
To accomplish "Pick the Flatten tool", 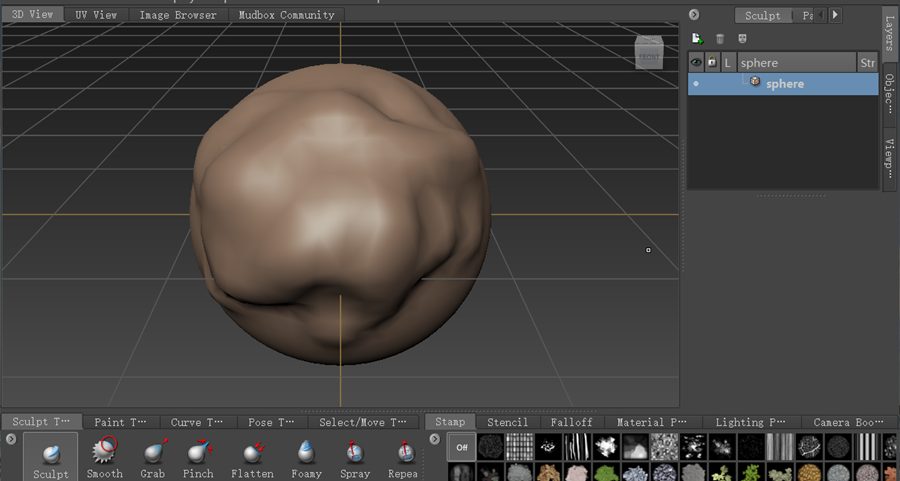I will pyautogui.click(x=252, y=457).
